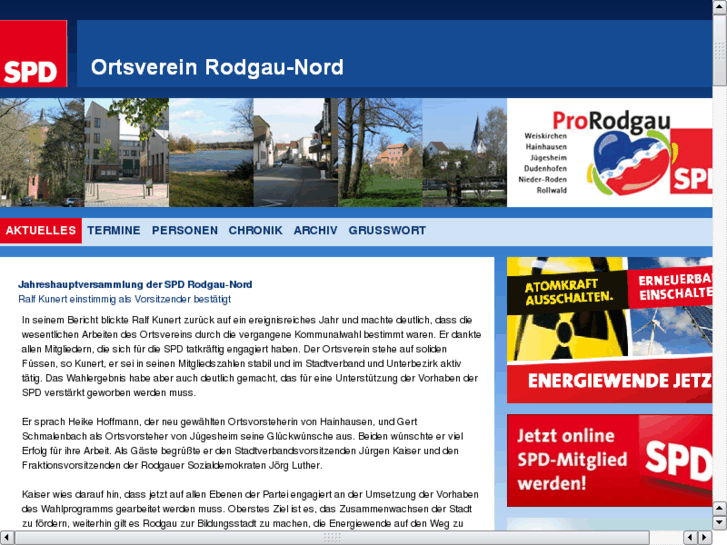This screenshot has width=727, height=545.
Task: Click the text 'Er sprach Heike Hoffmann'
Action: click(x=81, y=422)
